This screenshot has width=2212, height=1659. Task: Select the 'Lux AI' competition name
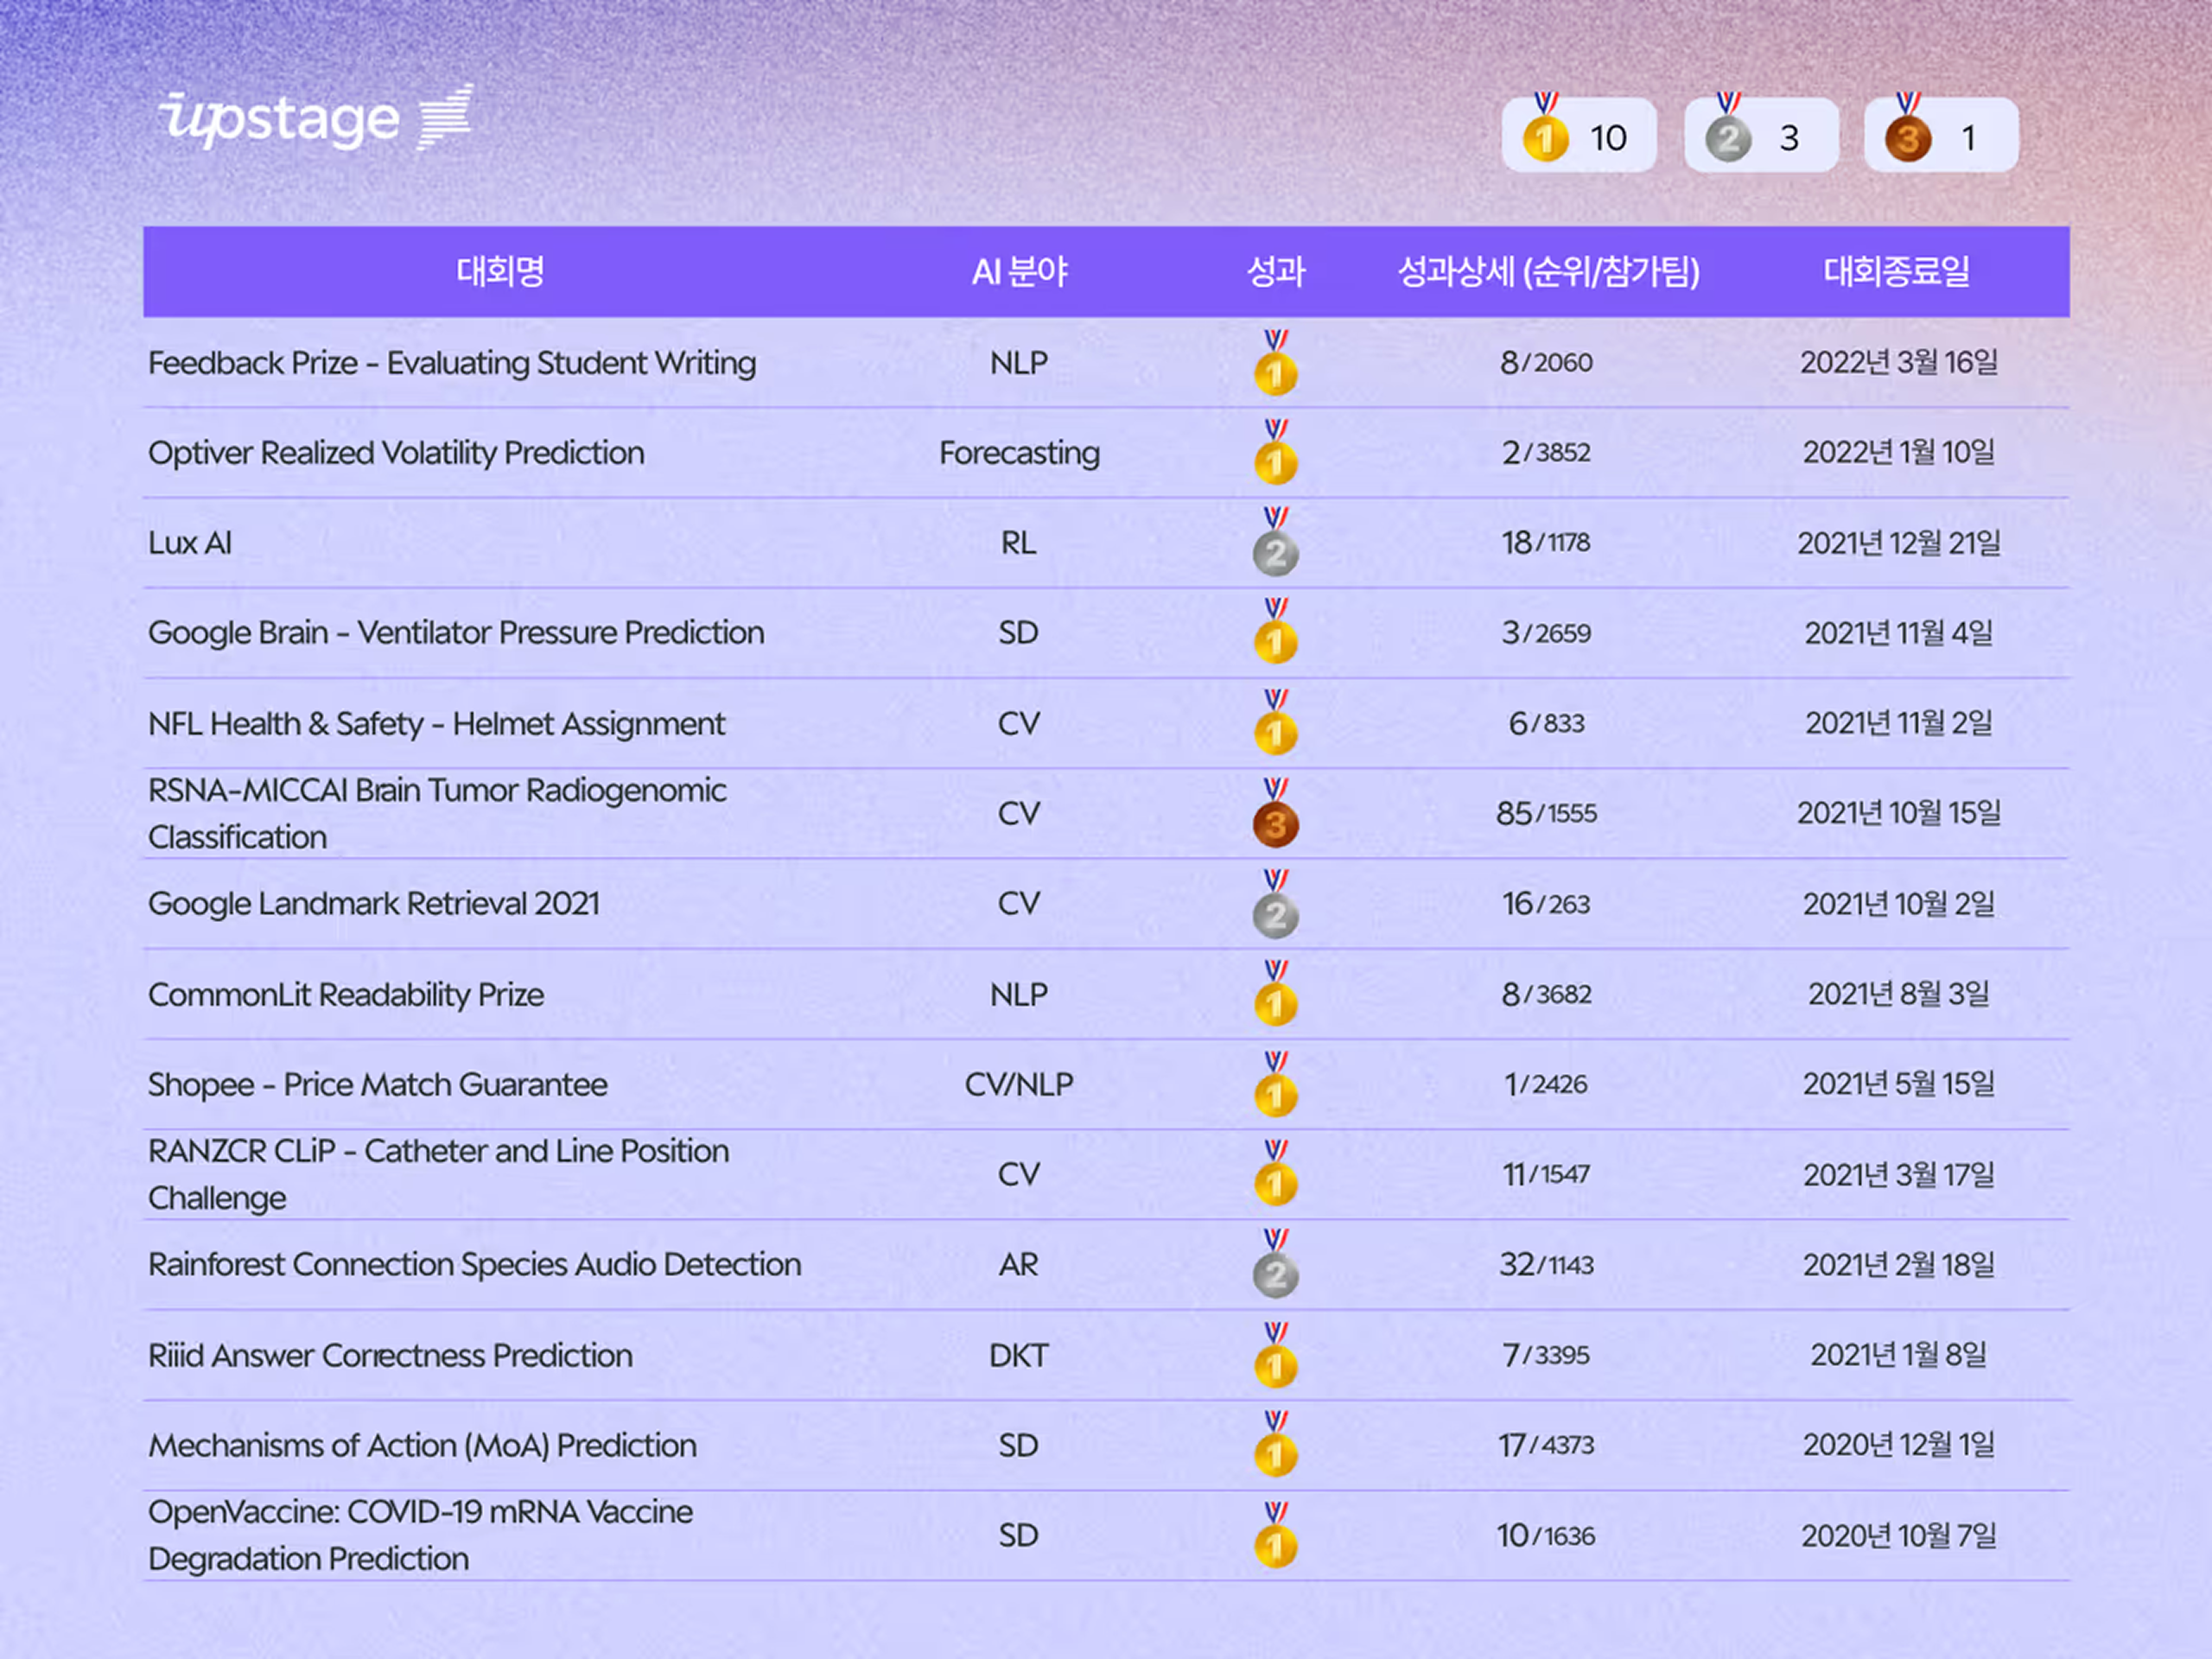point(190,543)
